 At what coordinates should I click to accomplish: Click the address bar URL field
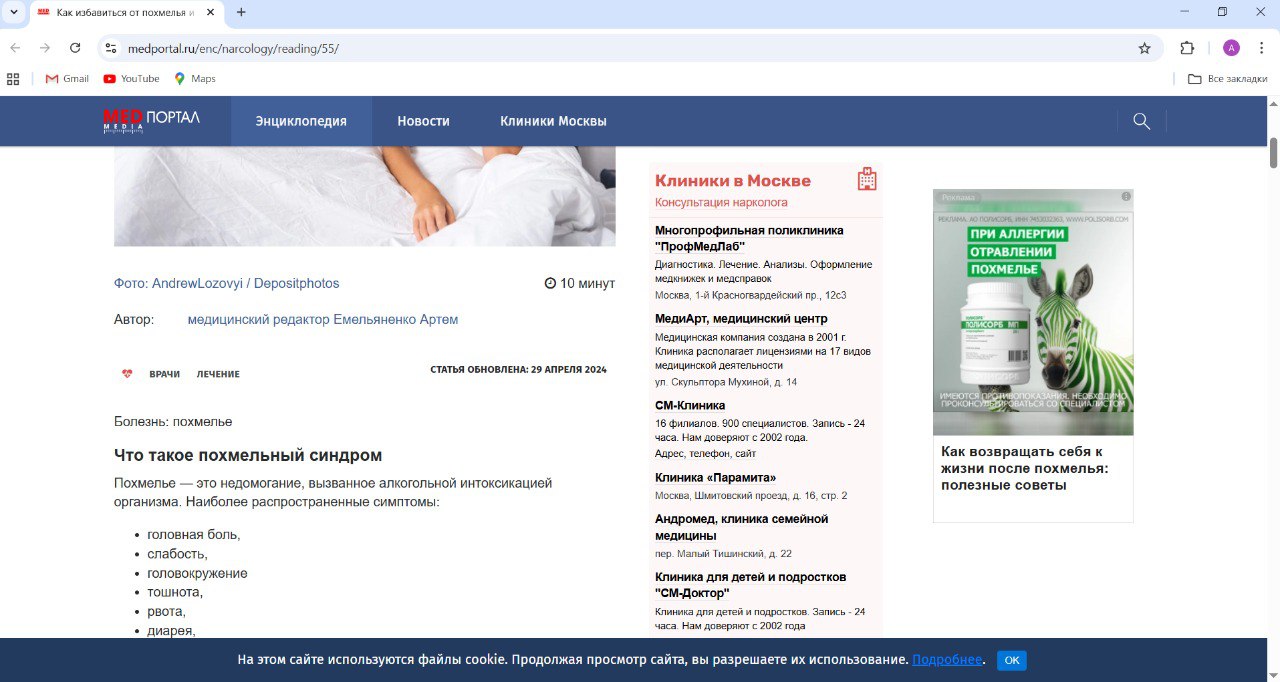point(600,48)
